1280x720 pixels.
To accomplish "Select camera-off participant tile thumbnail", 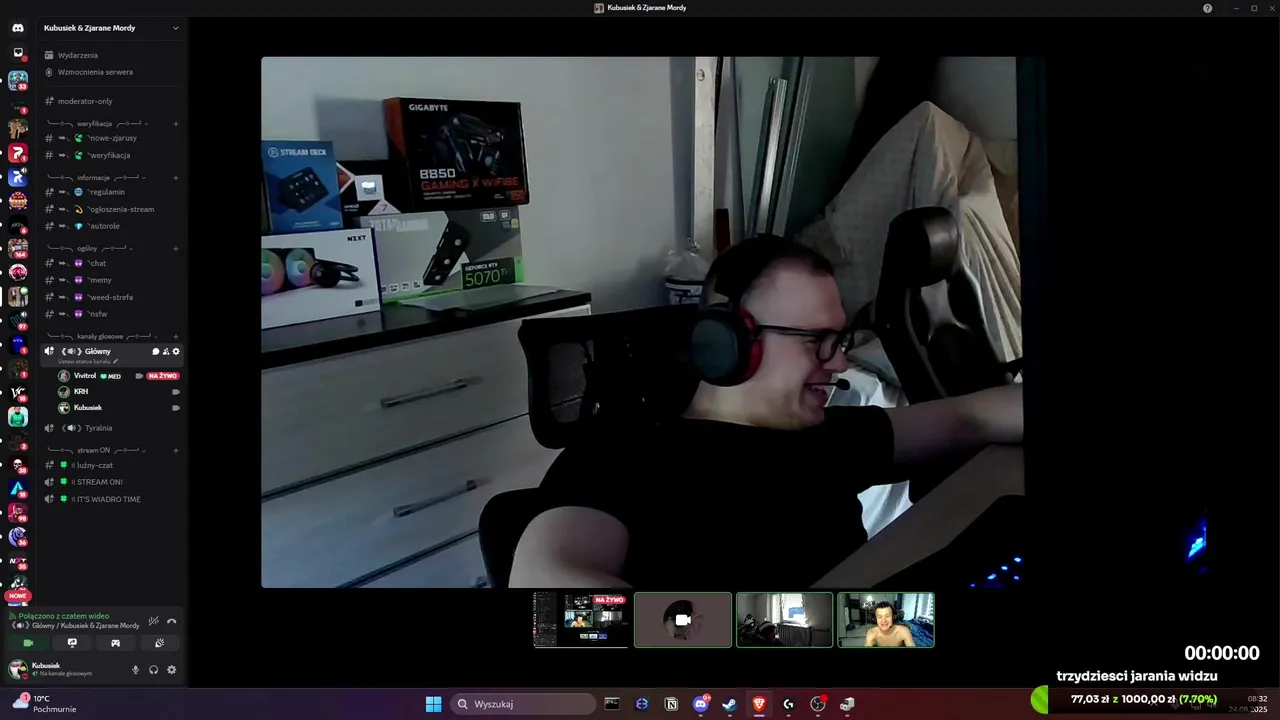I will tap(683, 620).
